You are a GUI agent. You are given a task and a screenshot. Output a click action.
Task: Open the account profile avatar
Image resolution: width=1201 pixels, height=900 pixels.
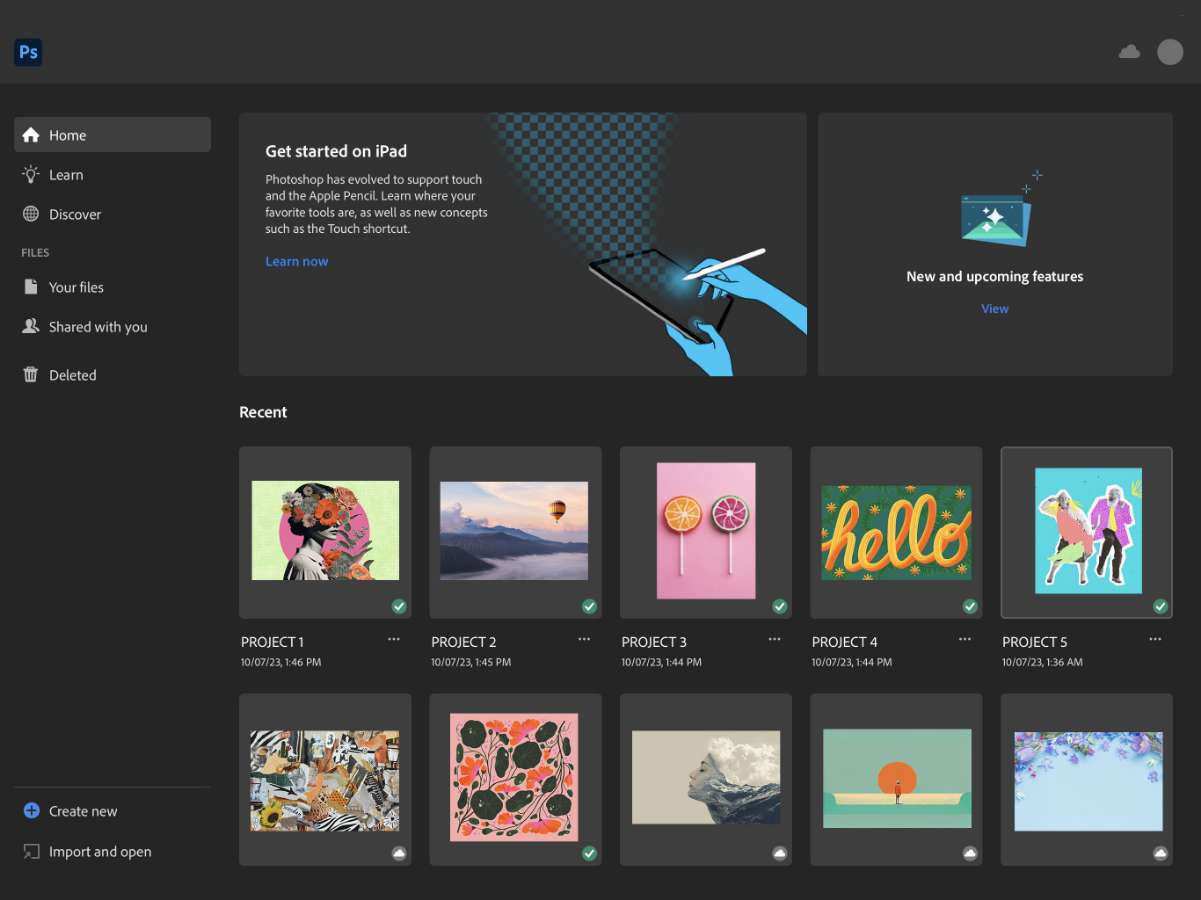[x=1170, y=51]
